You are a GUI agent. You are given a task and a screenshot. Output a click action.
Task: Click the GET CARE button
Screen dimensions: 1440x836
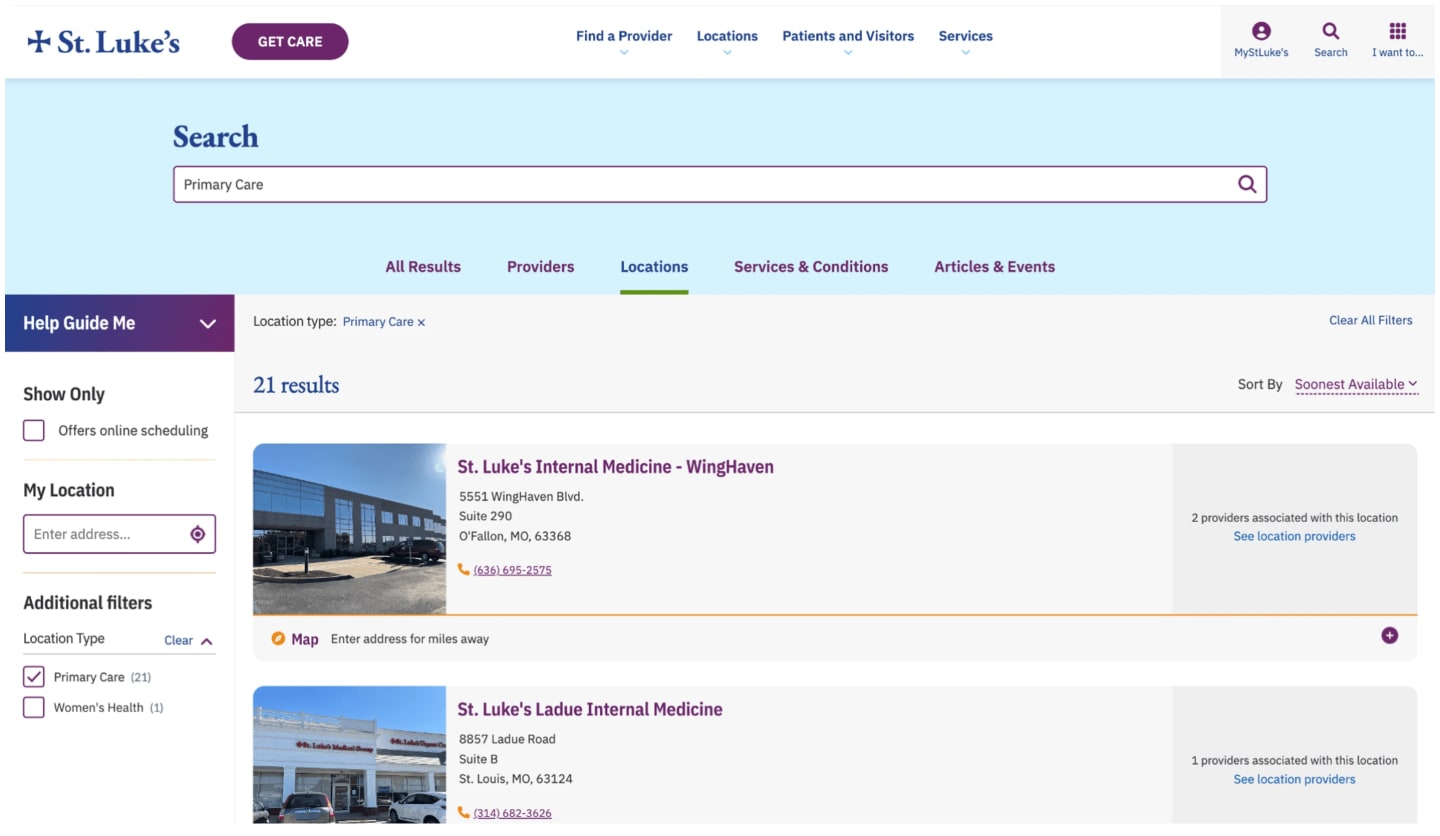(290, 42)
